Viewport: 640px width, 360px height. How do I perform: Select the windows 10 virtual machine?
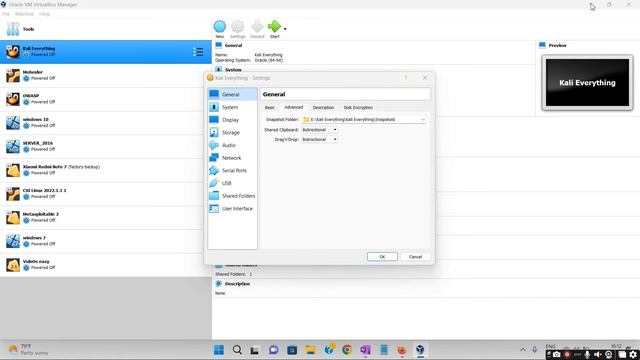click(106, 122)
